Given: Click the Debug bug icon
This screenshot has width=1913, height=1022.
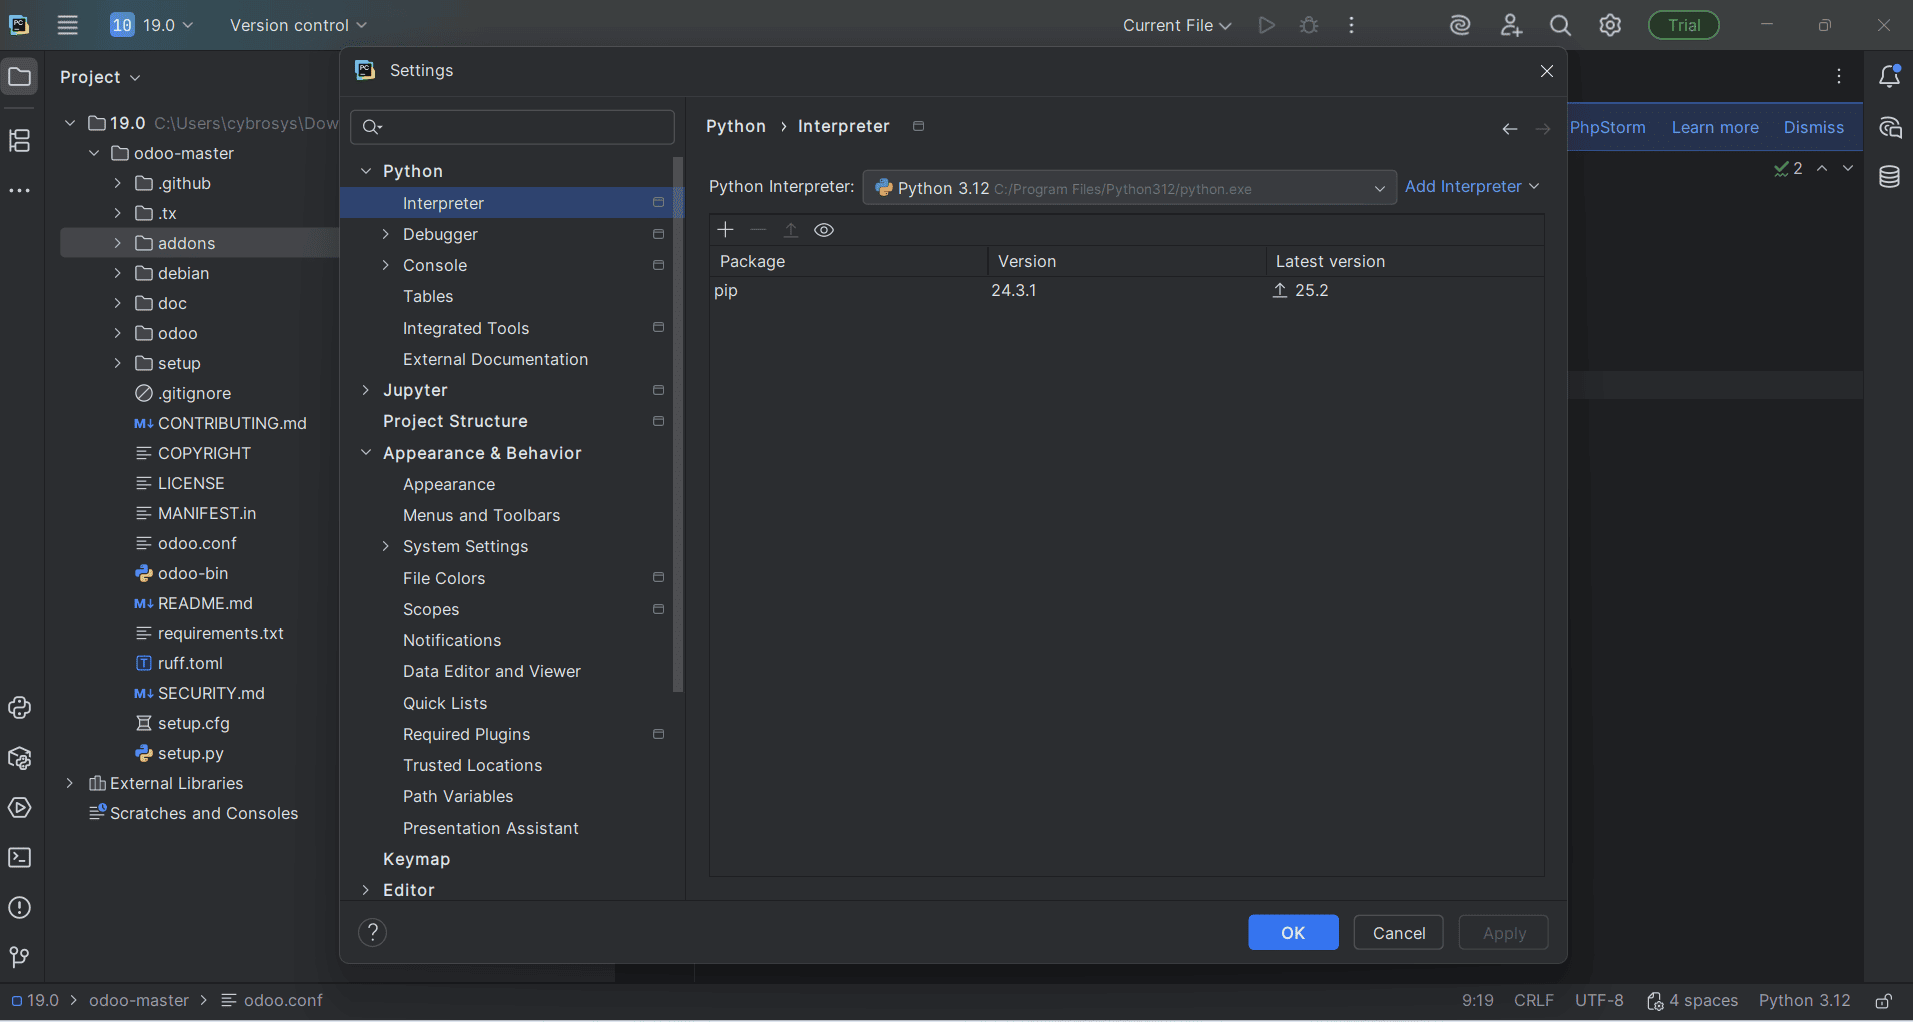Looking at the screenshot, I should tap(1309, 25).
